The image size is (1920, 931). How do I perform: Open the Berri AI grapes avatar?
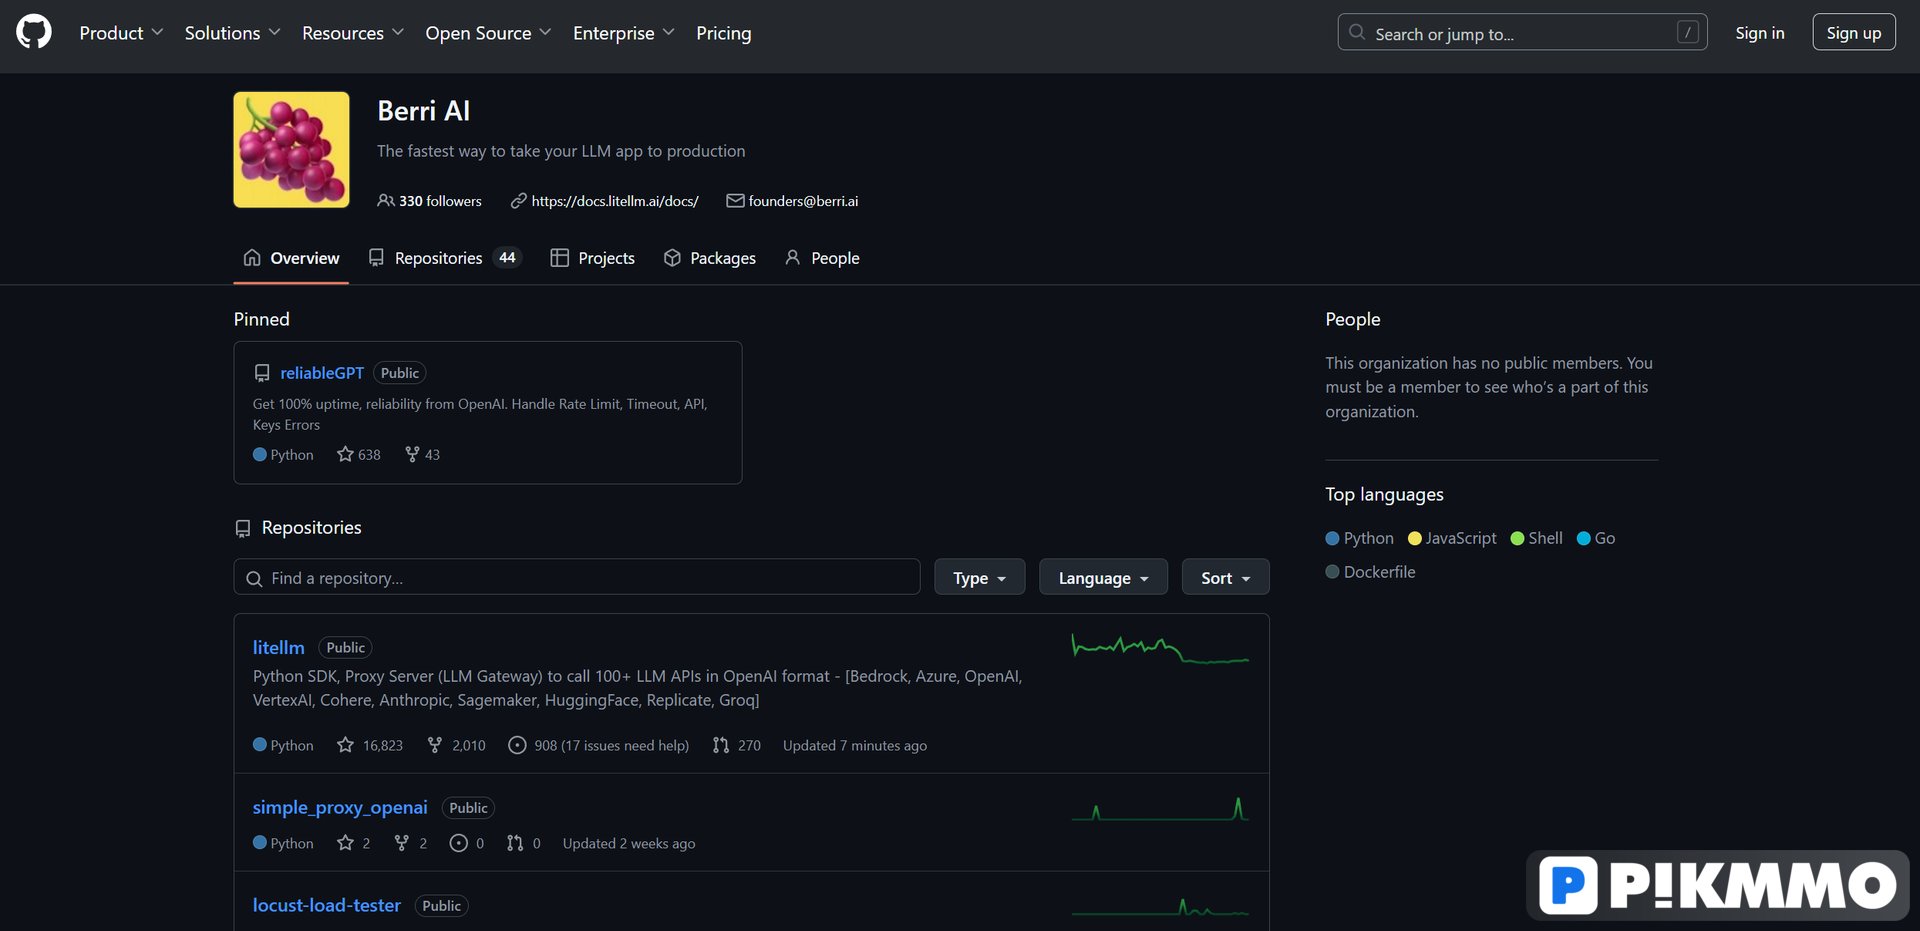pyautogui.click(x=291, y=150)
